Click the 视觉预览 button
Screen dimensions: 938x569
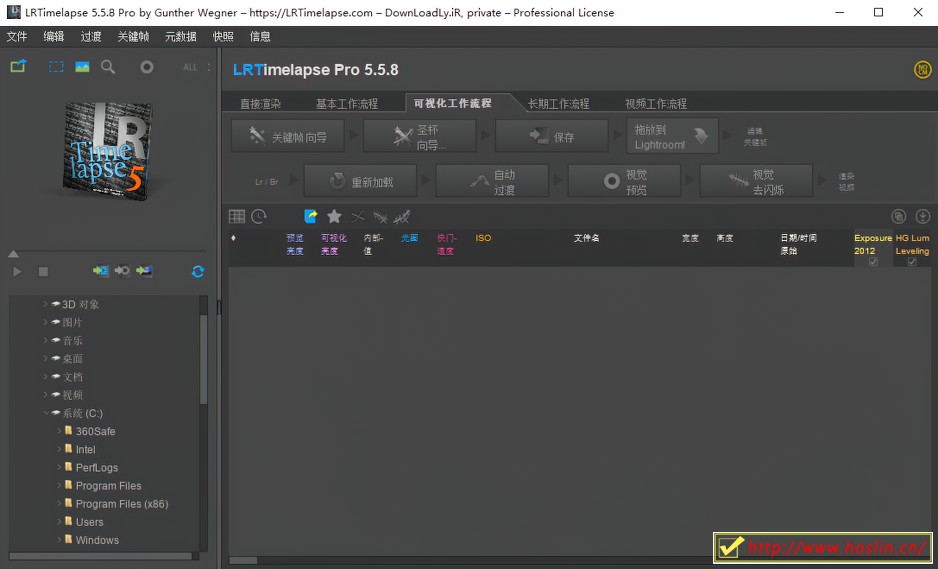(625, 181)
